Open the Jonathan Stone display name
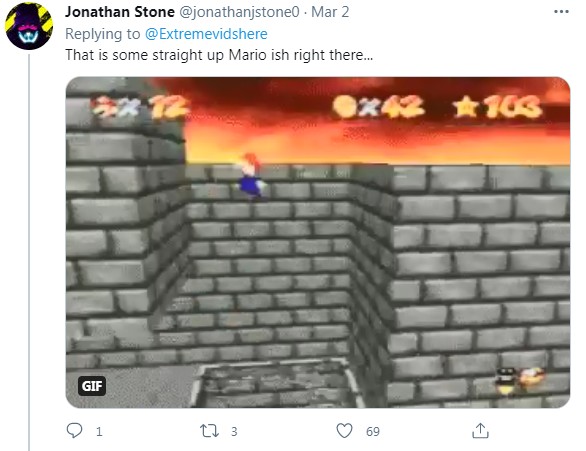The height and width of the screenshot is (451, 586). [120, 12]
